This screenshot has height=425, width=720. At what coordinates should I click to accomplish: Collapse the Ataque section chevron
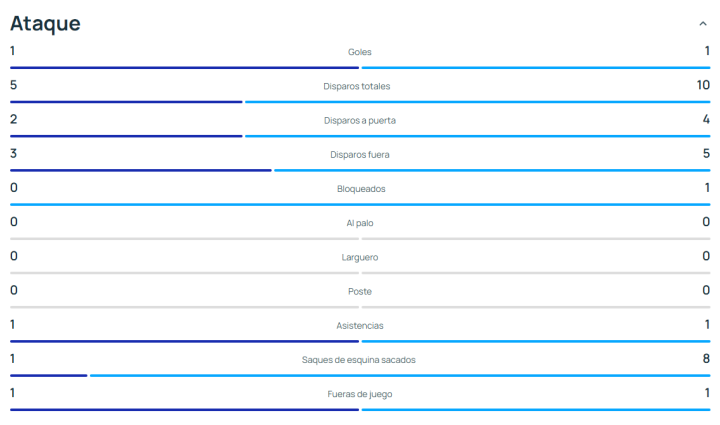pyautogui.click(x=703, y=24)
